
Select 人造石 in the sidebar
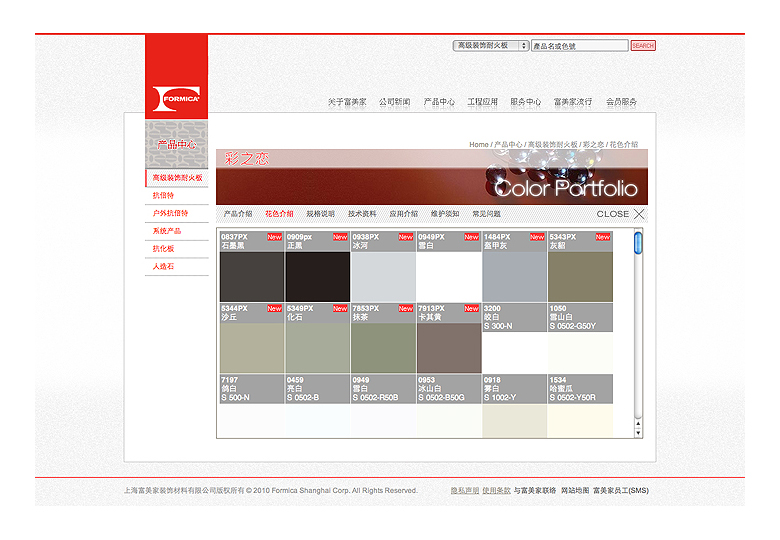177,267
